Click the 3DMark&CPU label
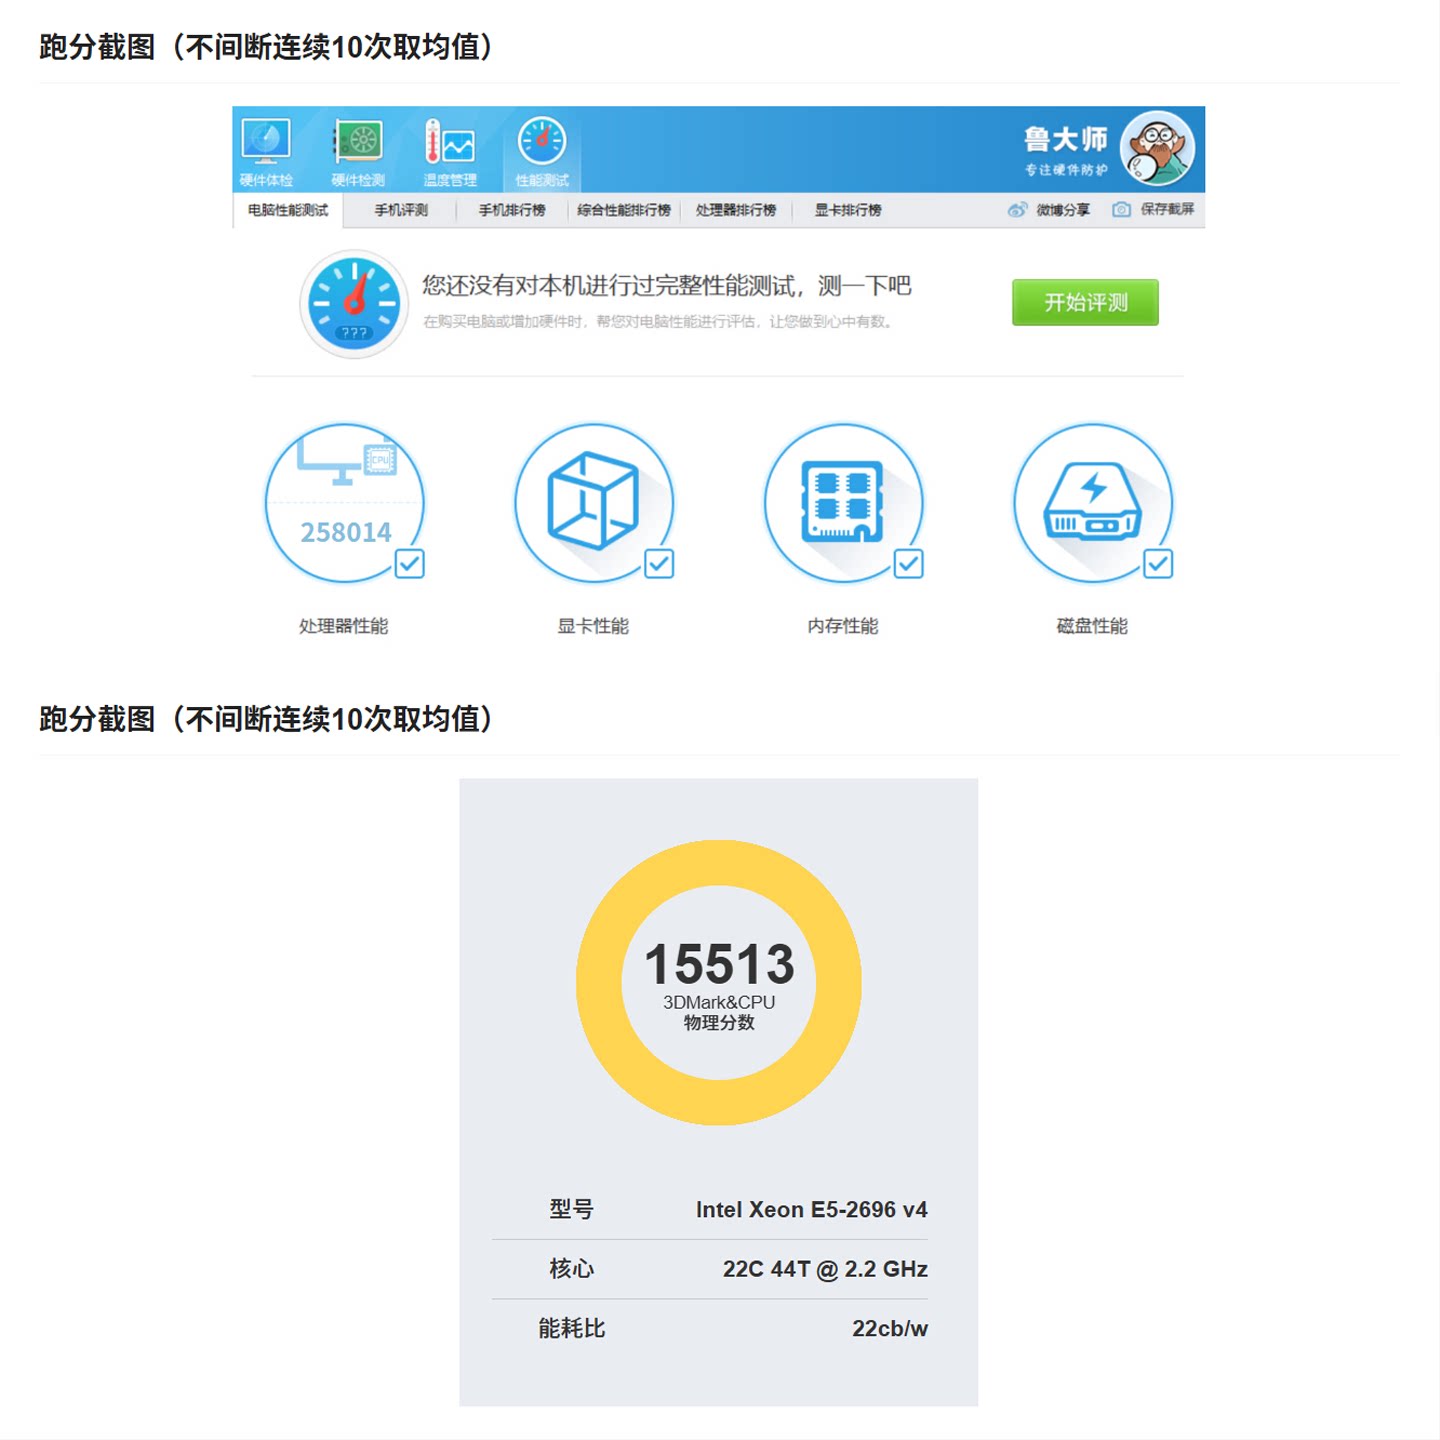The width and height of the screenshot is (1440, 1440). pos(719,1002)
